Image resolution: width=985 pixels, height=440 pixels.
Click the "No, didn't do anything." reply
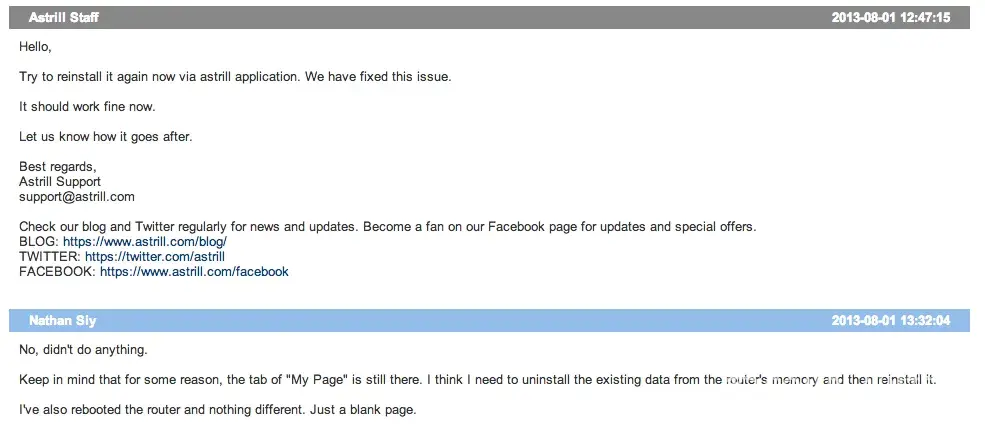[x=83, y=350]
